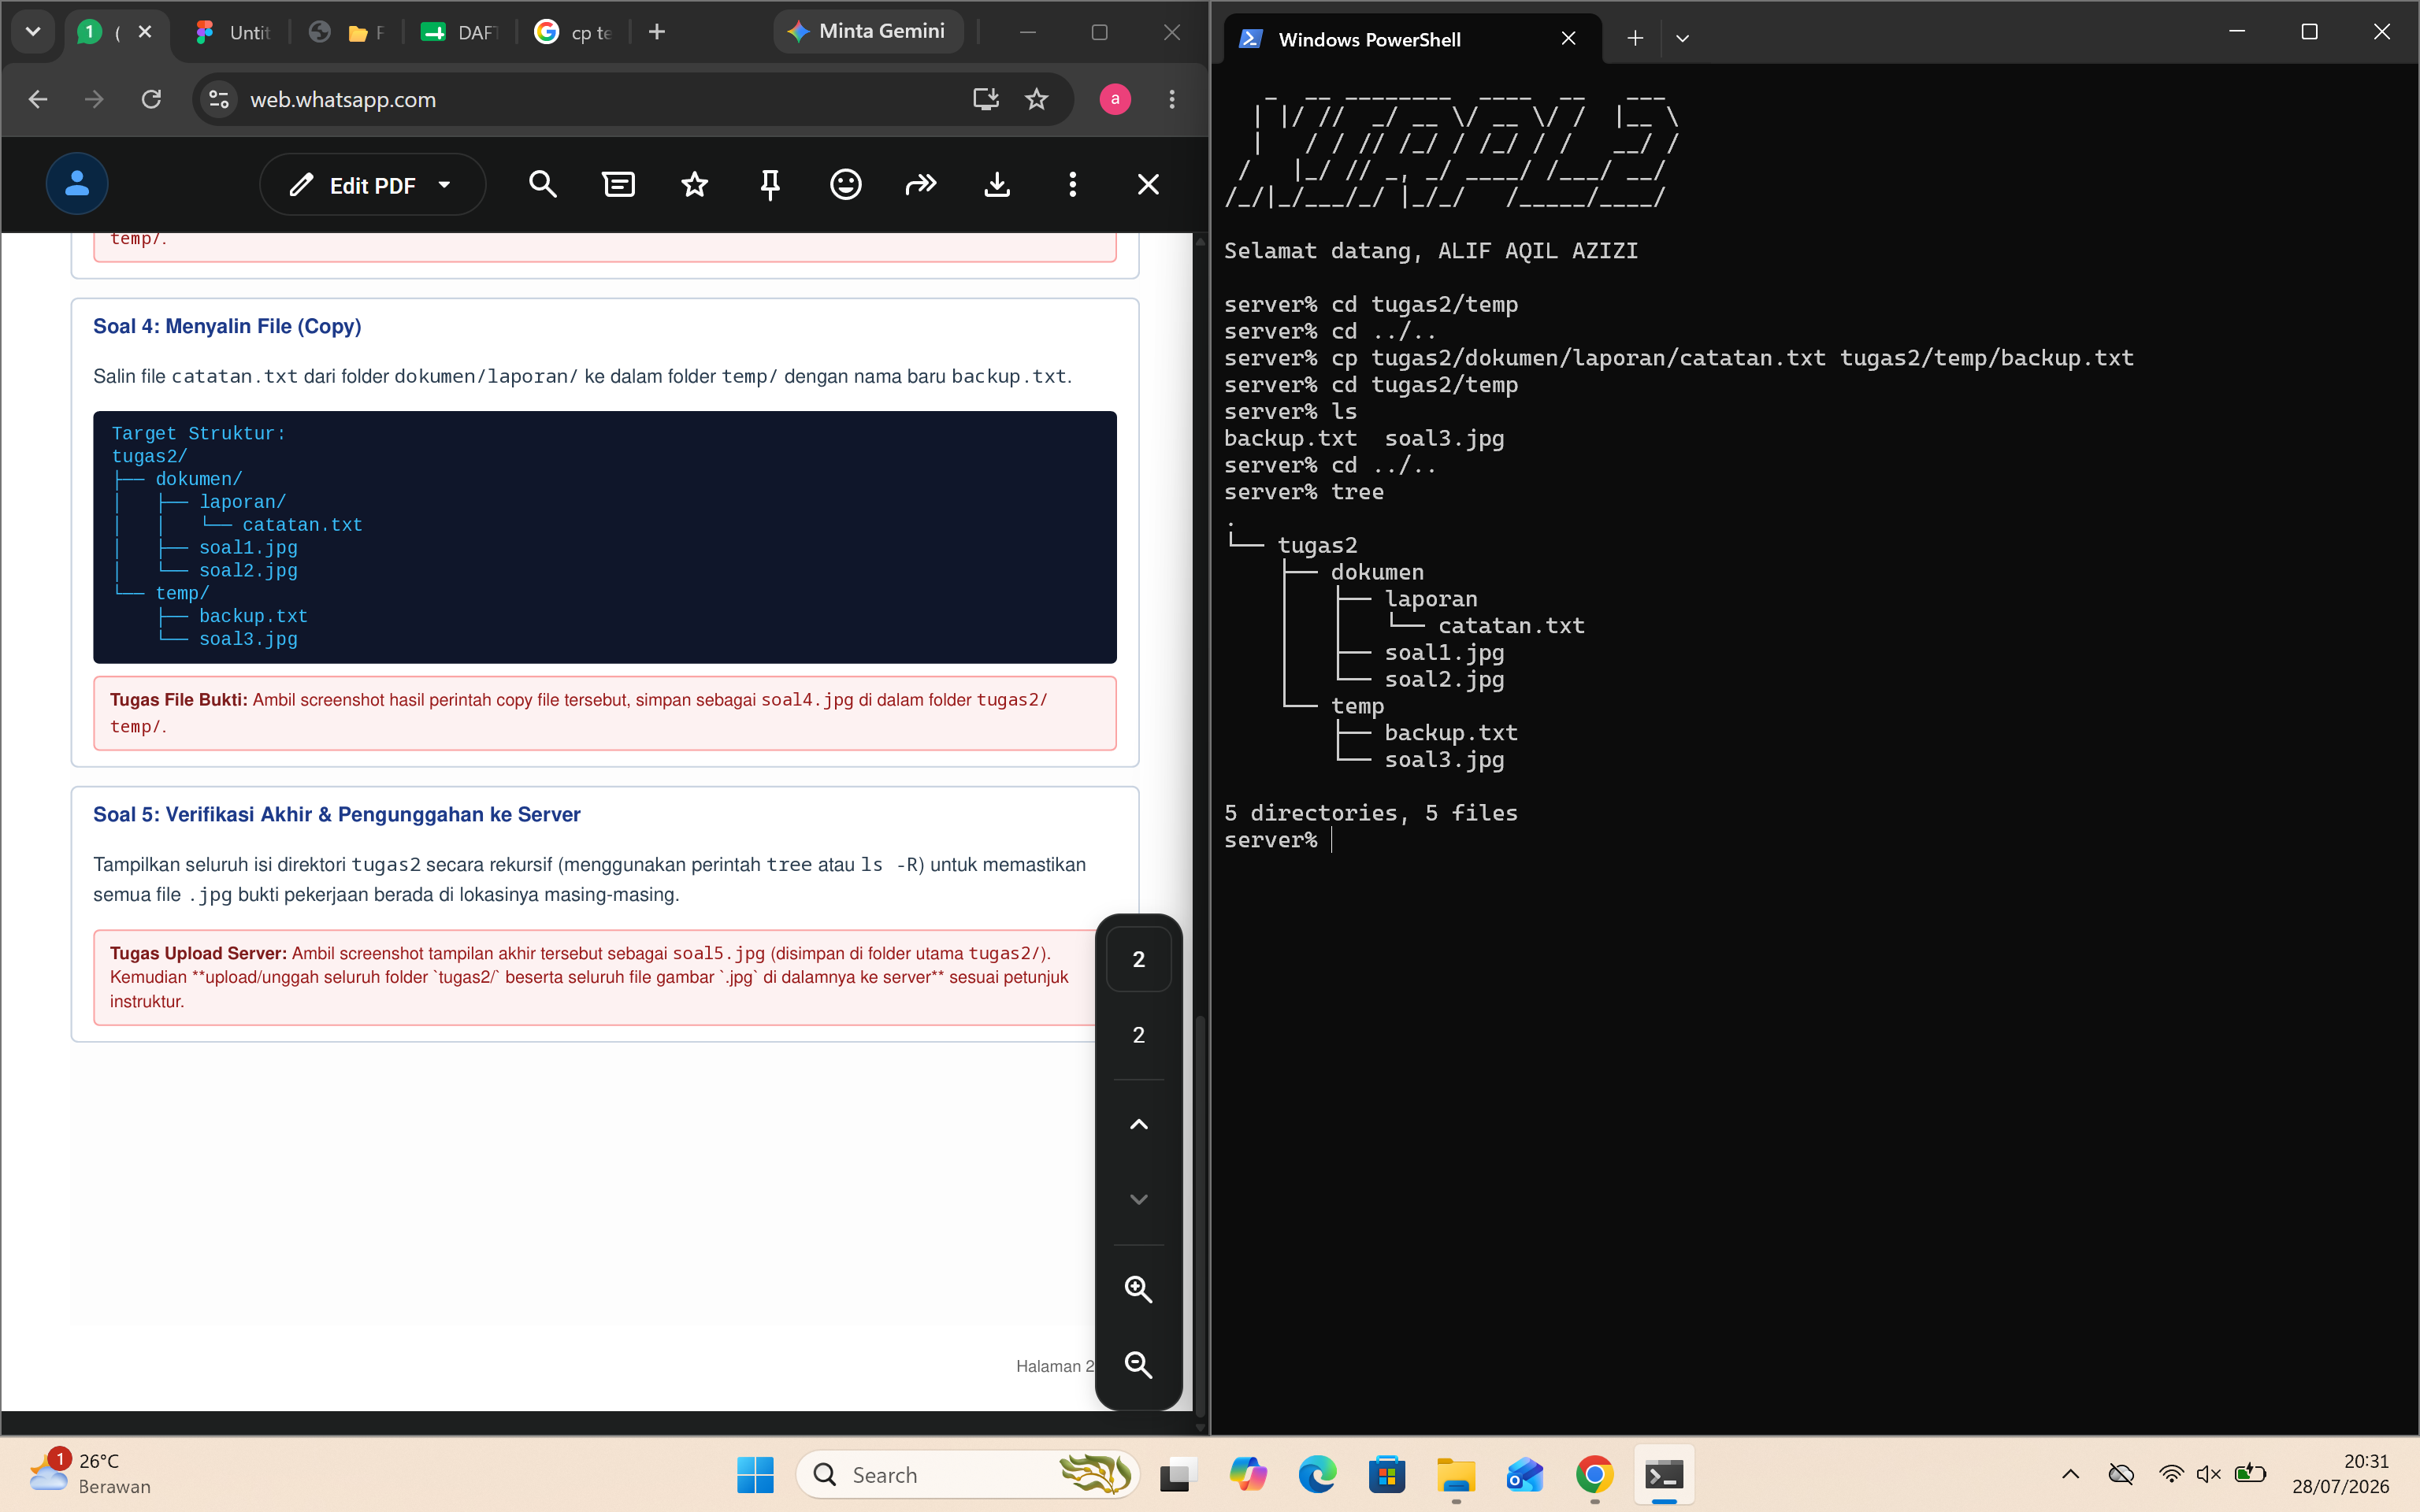The image size is (2420, 1512).
Task: Go forward in Chrome
Action: [x=94, y=99]
